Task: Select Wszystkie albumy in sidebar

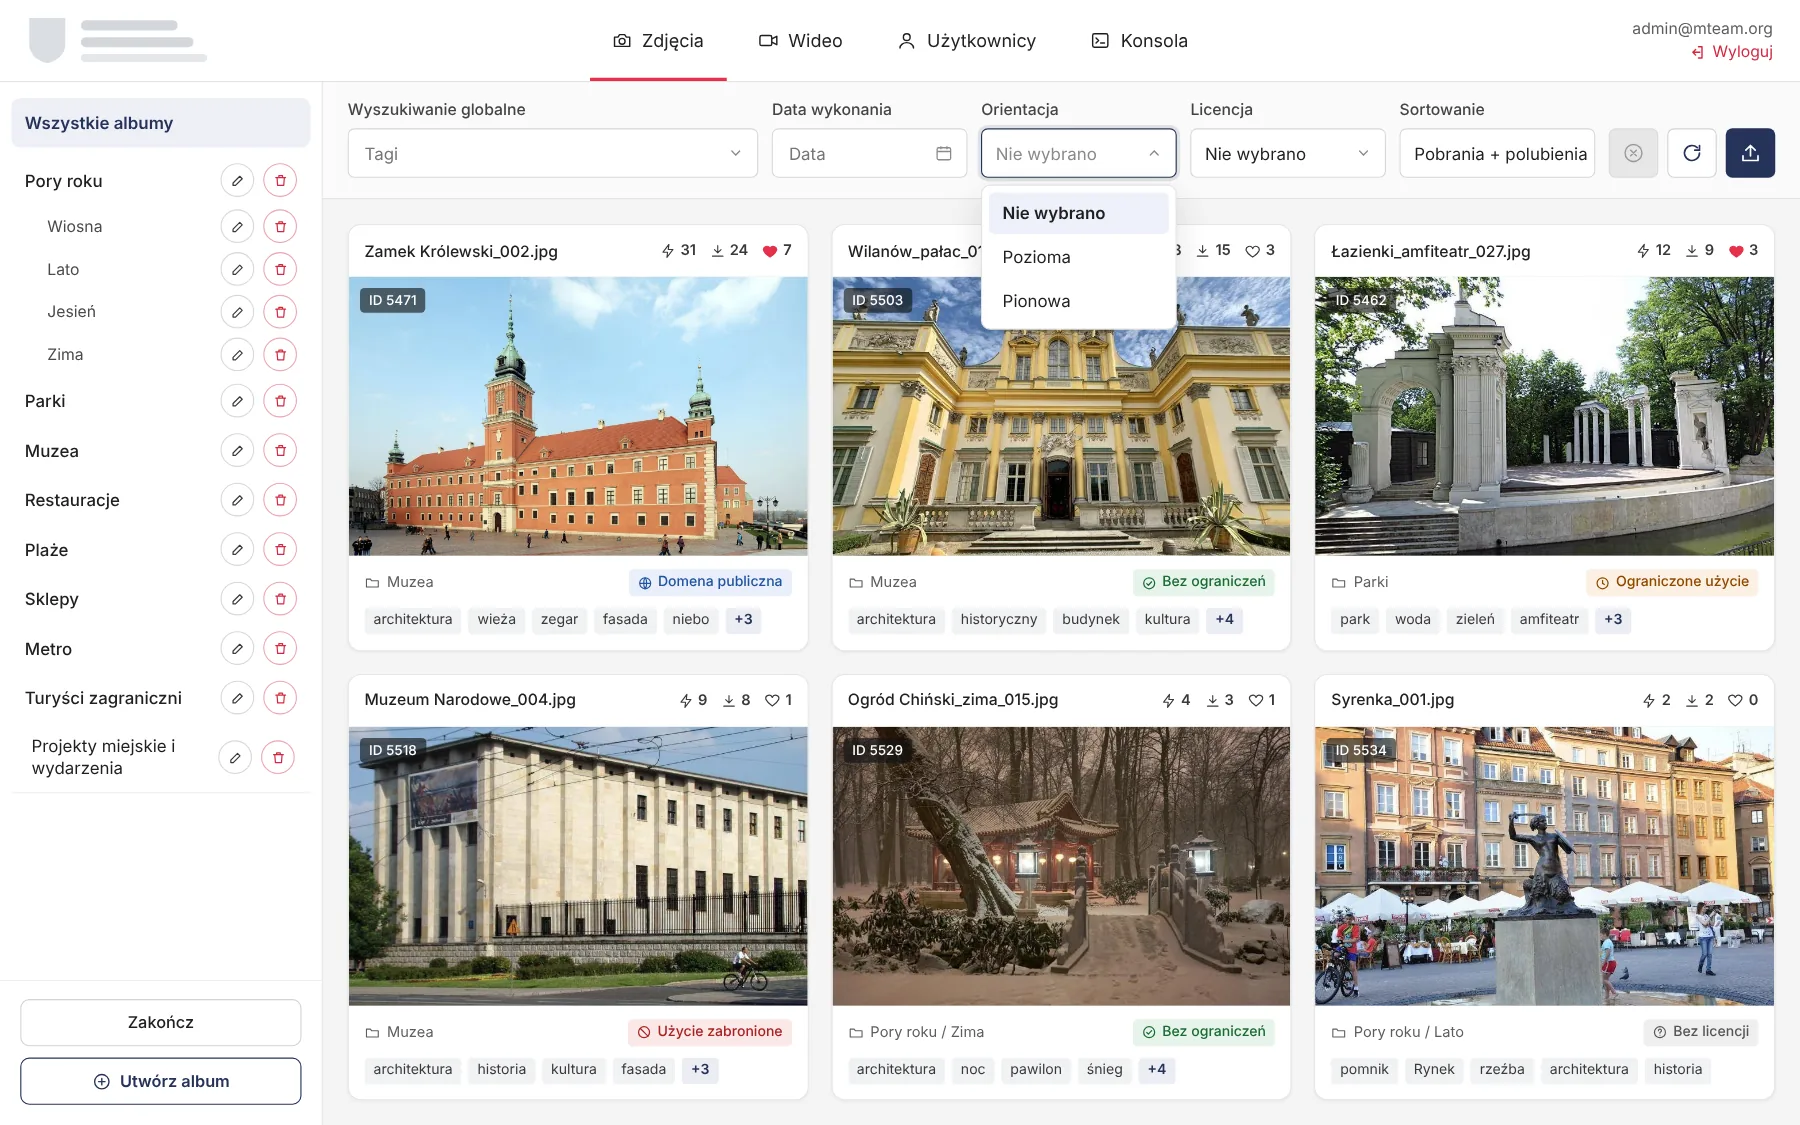Action: (x=161, y=123)
